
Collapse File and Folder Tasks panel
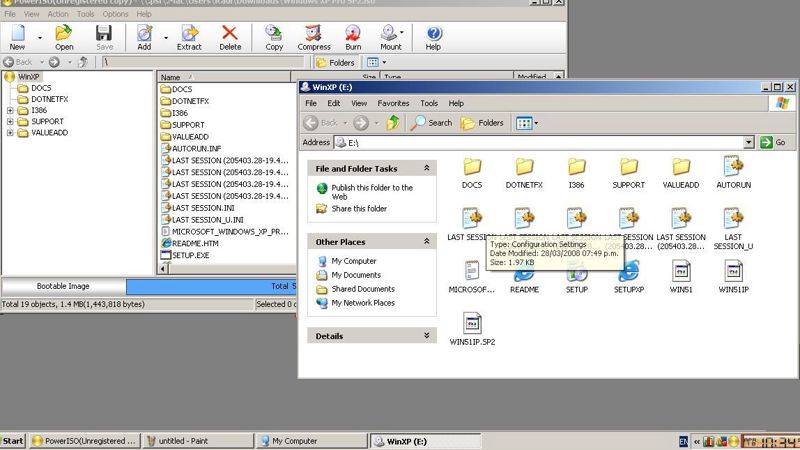click(x=427, y=168)
